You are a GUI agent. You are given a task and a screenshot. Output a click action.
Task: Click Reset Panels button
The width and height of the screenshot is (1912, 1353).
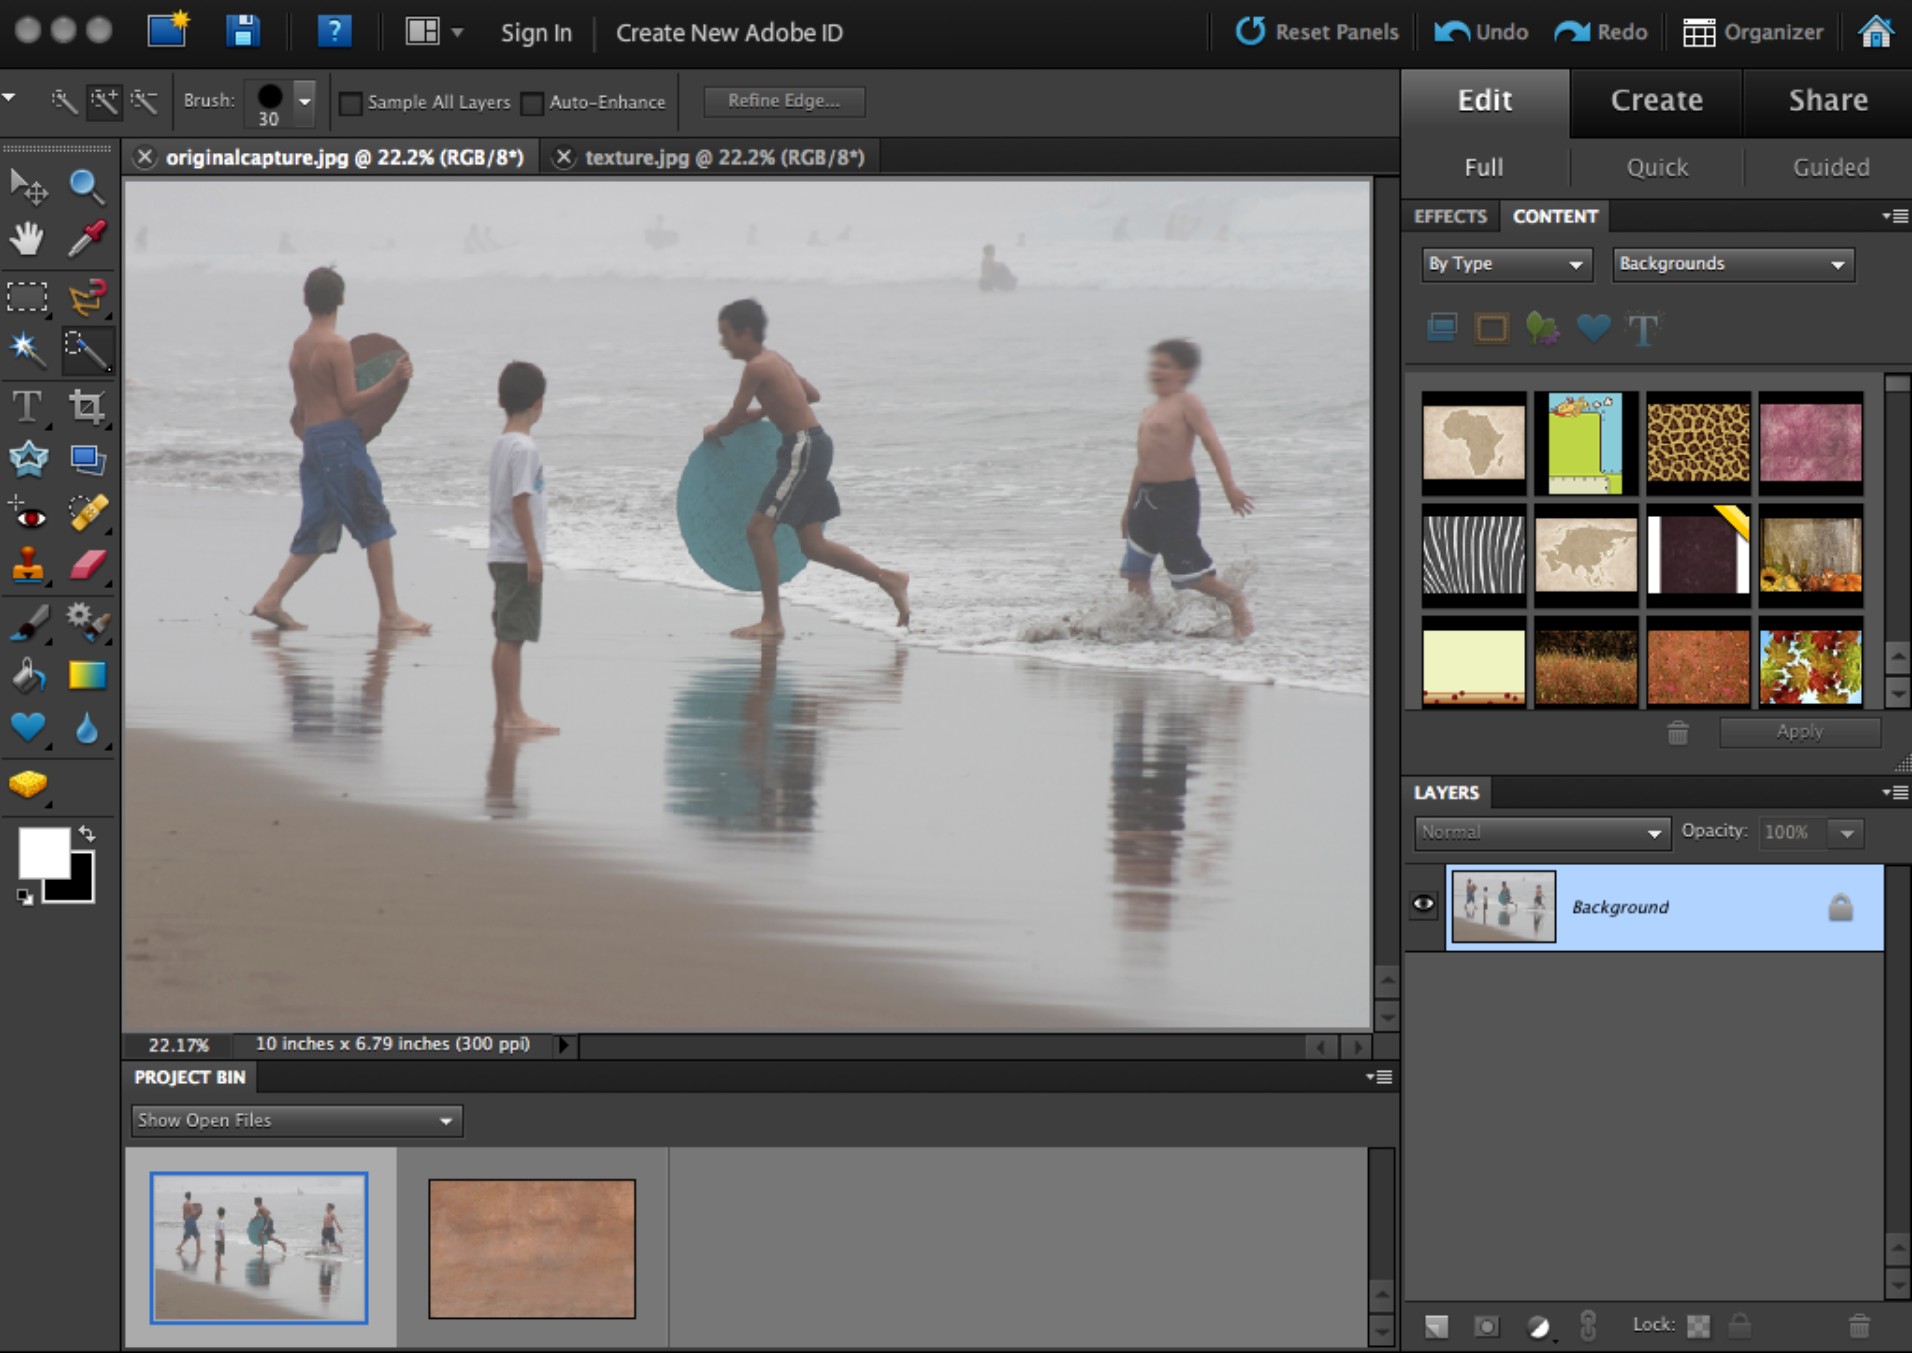point(1317,32)
